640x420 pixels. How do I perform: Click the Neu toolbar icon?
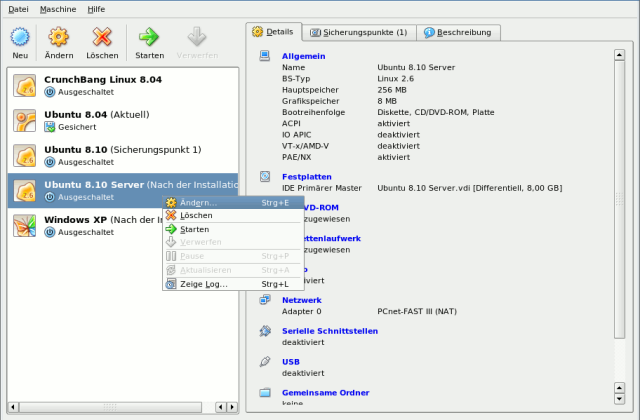click(x=20, y=37)
